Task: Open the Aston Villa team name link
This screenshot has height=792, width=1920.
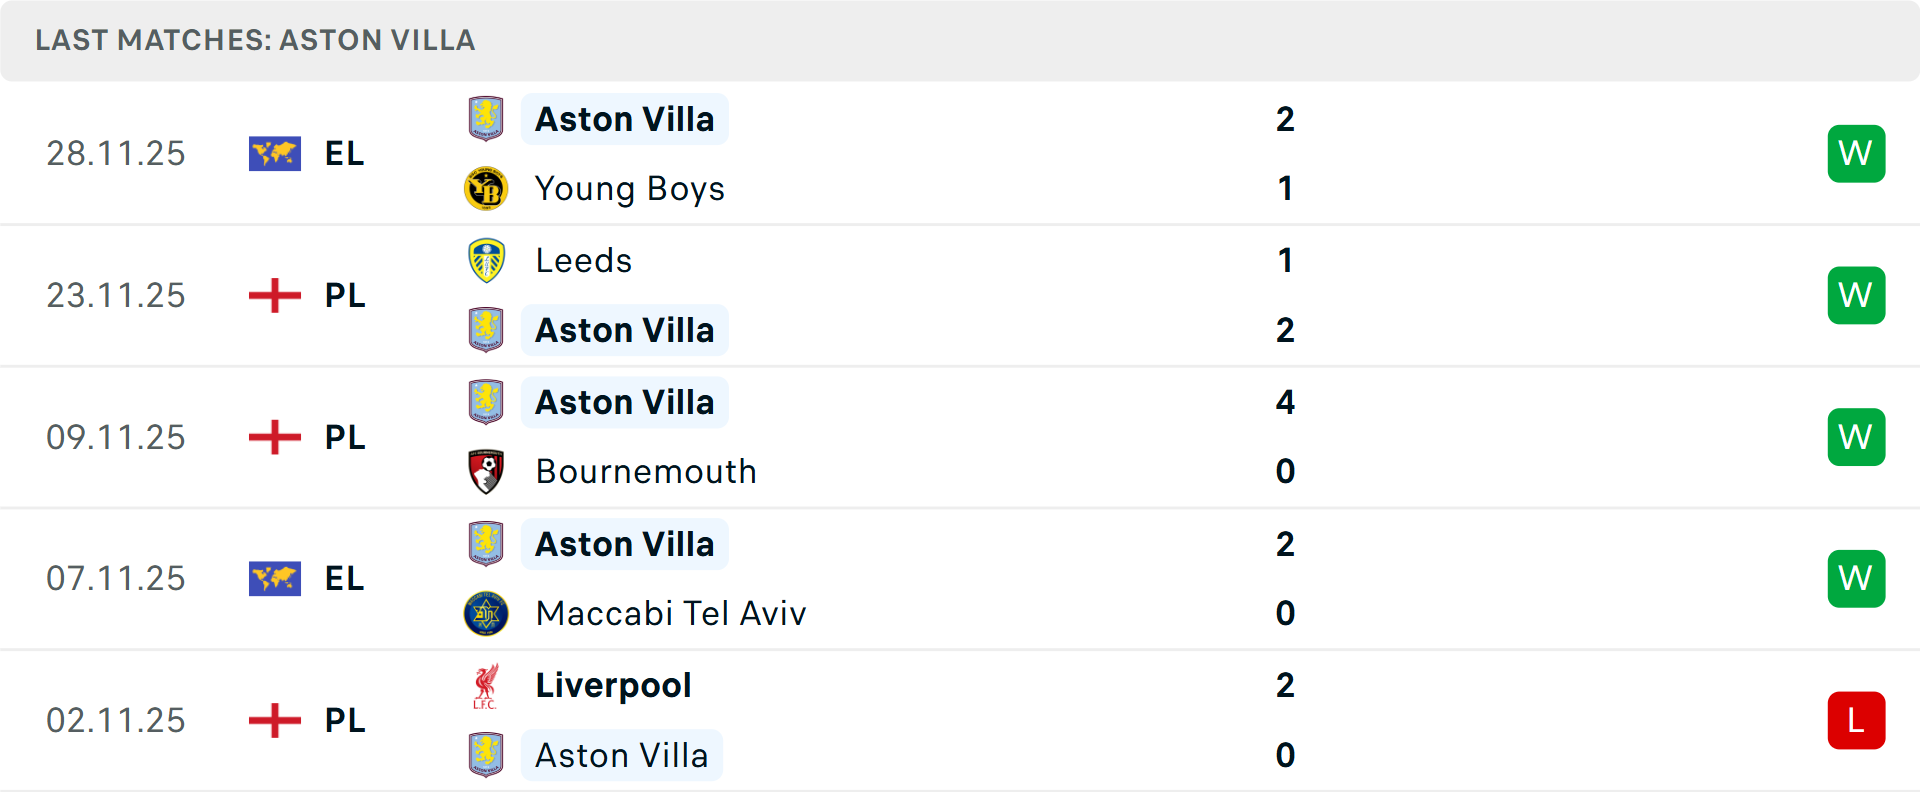Action: click(625, 118)
